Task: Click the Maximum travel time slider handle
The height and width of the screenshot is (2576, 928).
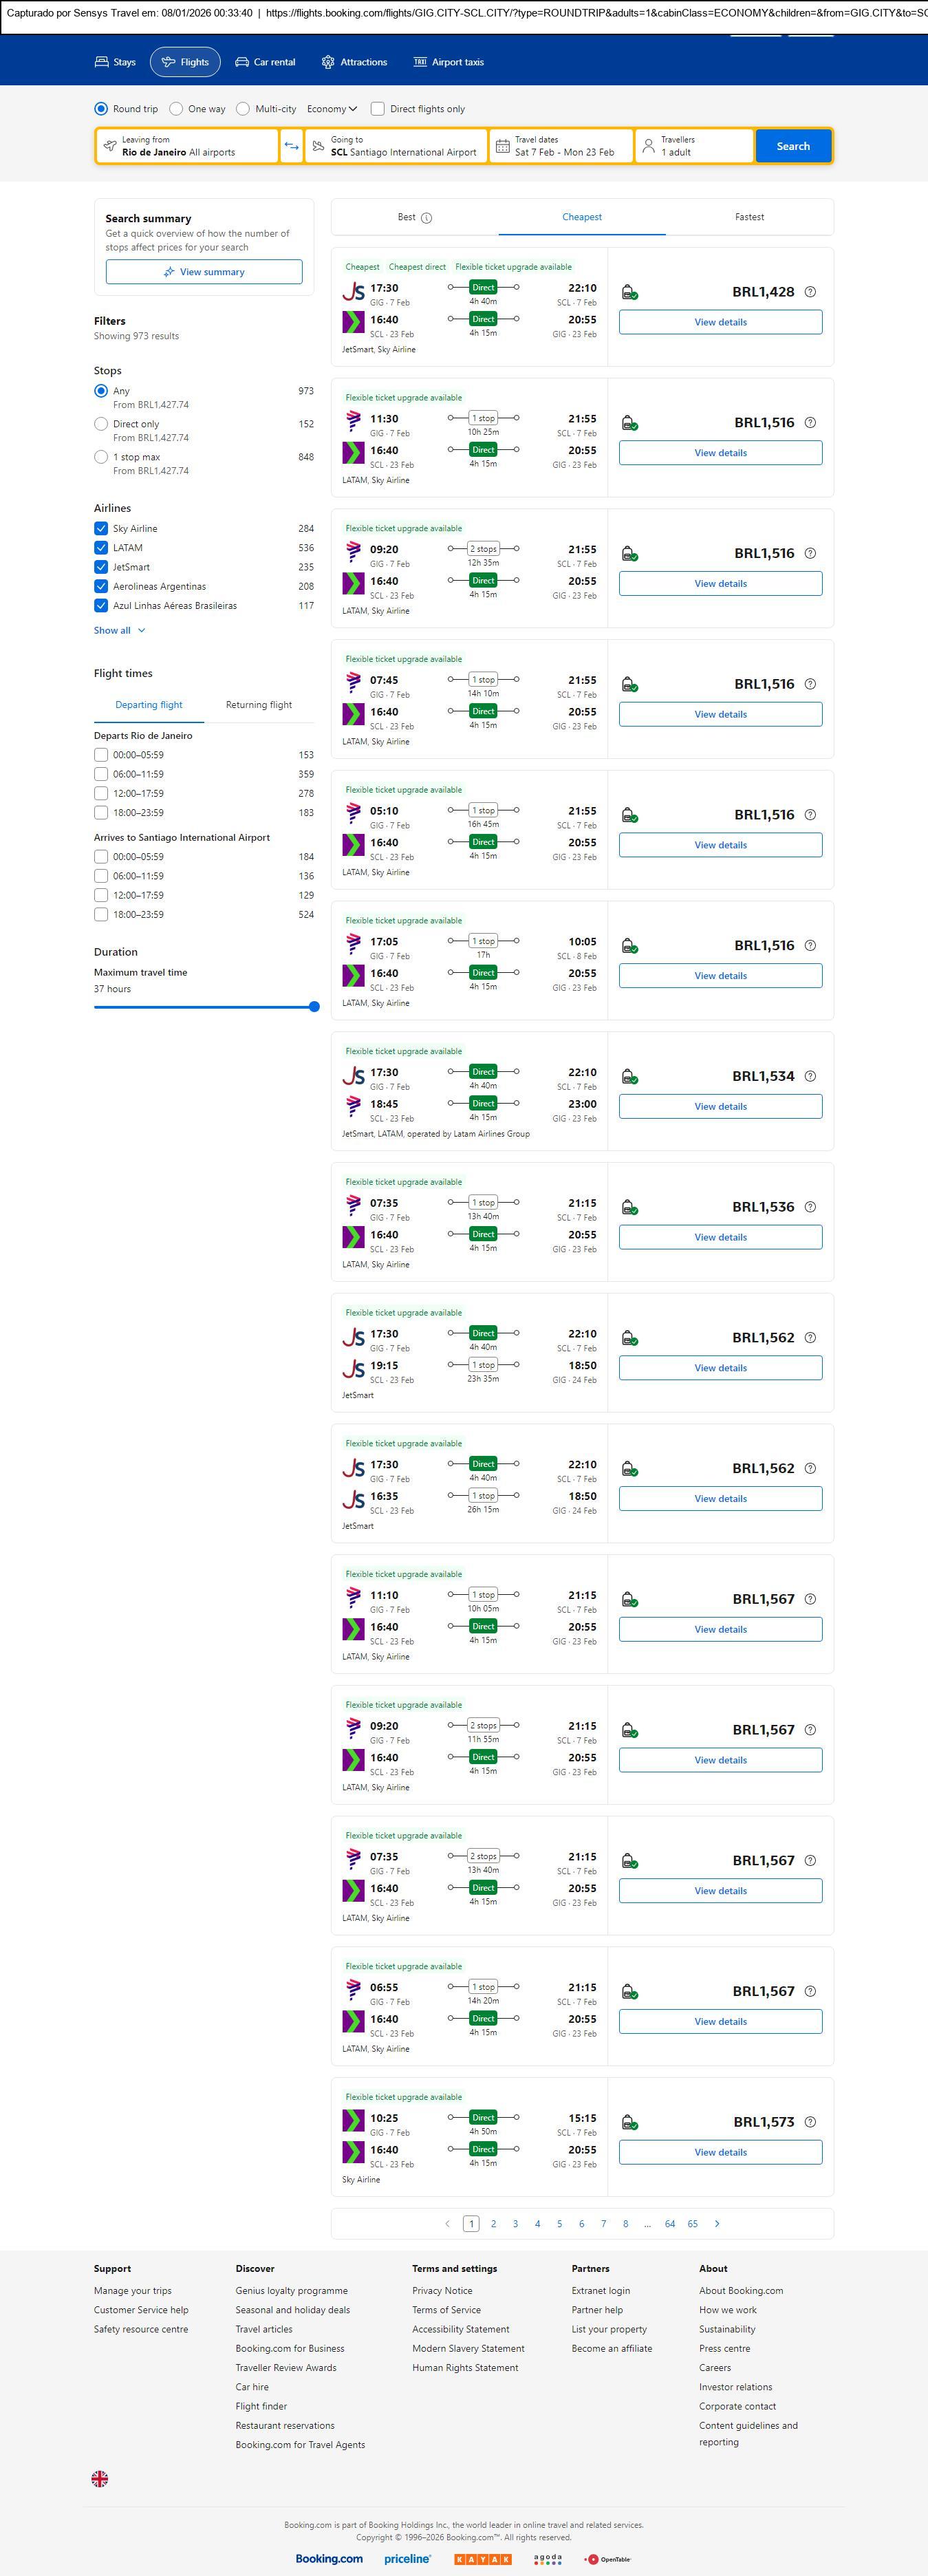Action: pos(314,1007)
